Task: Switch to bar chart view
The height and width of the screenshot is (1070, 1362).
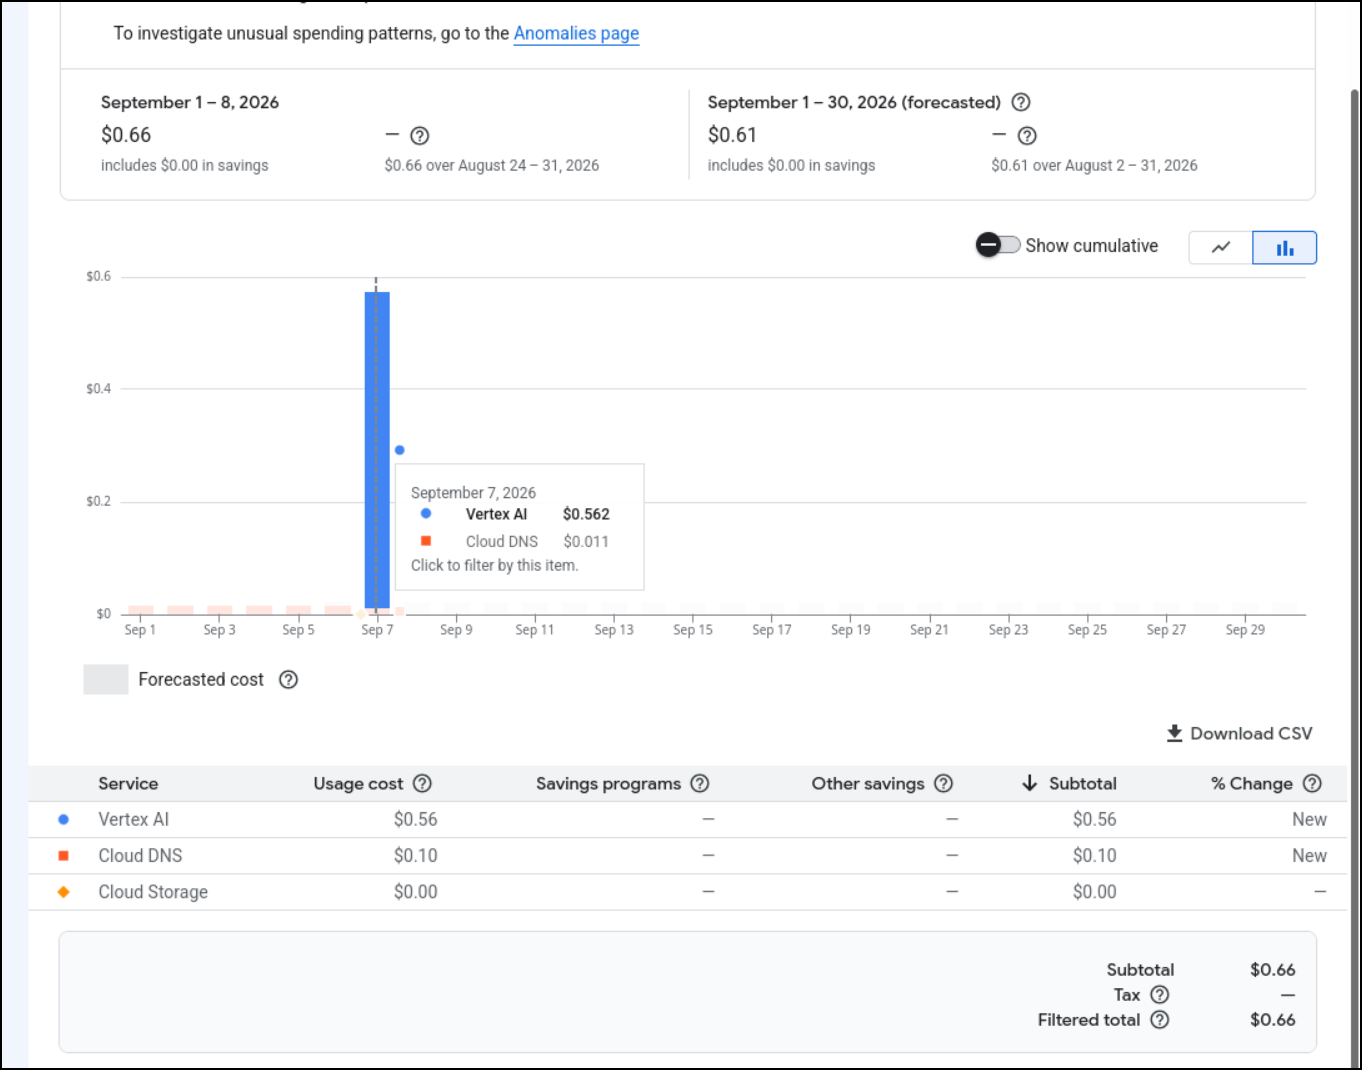Action: [x=1285, y=247]
